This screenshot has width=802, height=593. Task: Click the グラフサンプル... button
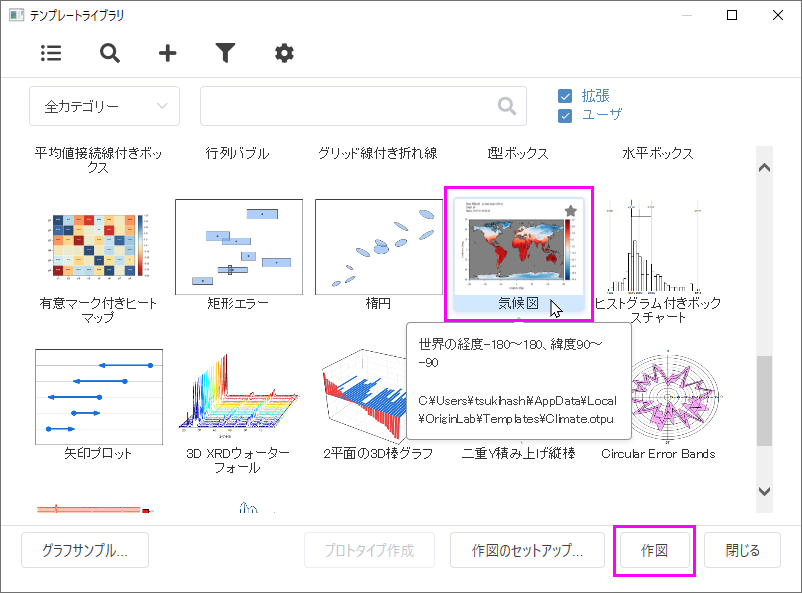[x=85, y=550]
